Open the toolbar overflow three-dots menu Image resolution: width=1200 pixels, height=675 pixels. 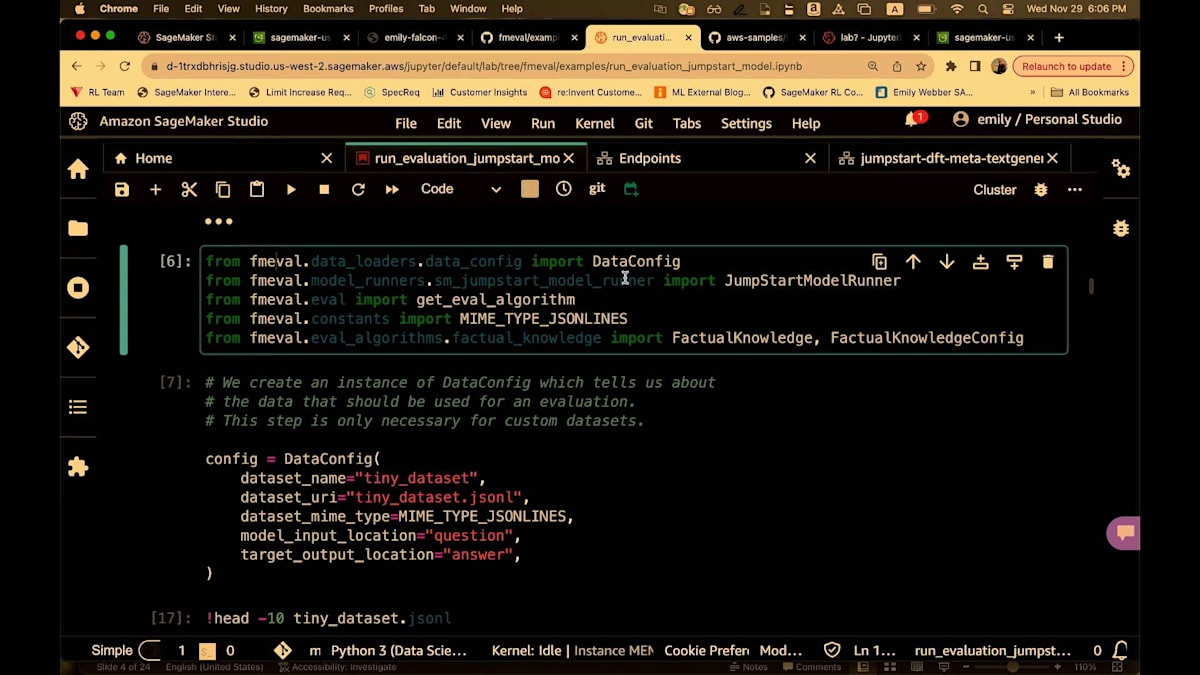pyautogui.click(x=1075, y=189)
